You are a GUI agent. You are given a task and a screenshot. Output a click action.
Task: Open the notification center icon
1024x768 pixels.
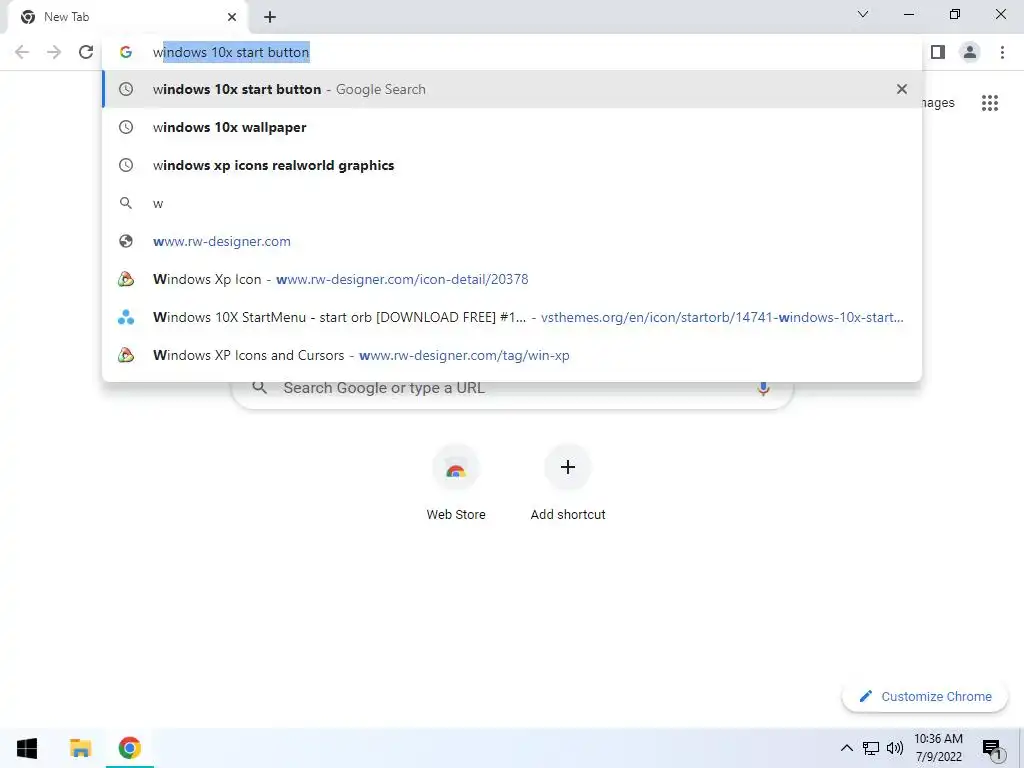pyautogui.click(x=993, y=750)
